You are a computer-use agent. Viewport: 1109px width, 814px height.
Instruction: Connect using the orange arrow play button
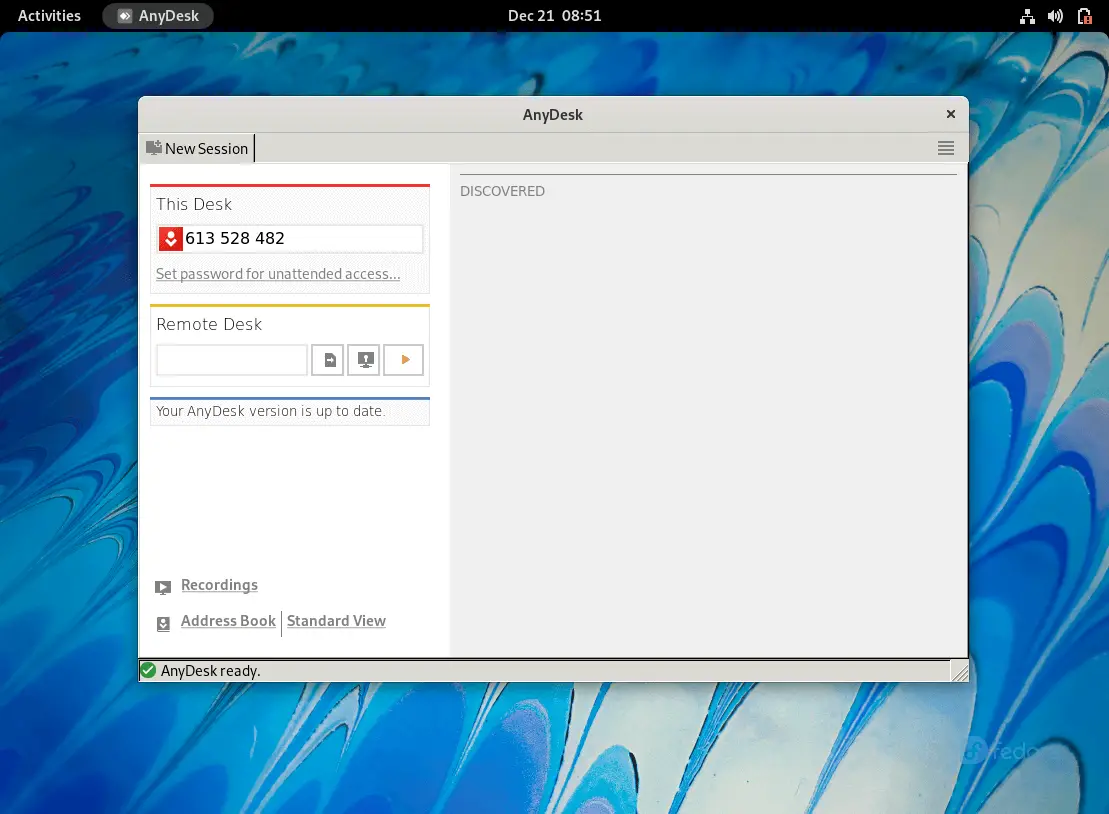(403, 360)
